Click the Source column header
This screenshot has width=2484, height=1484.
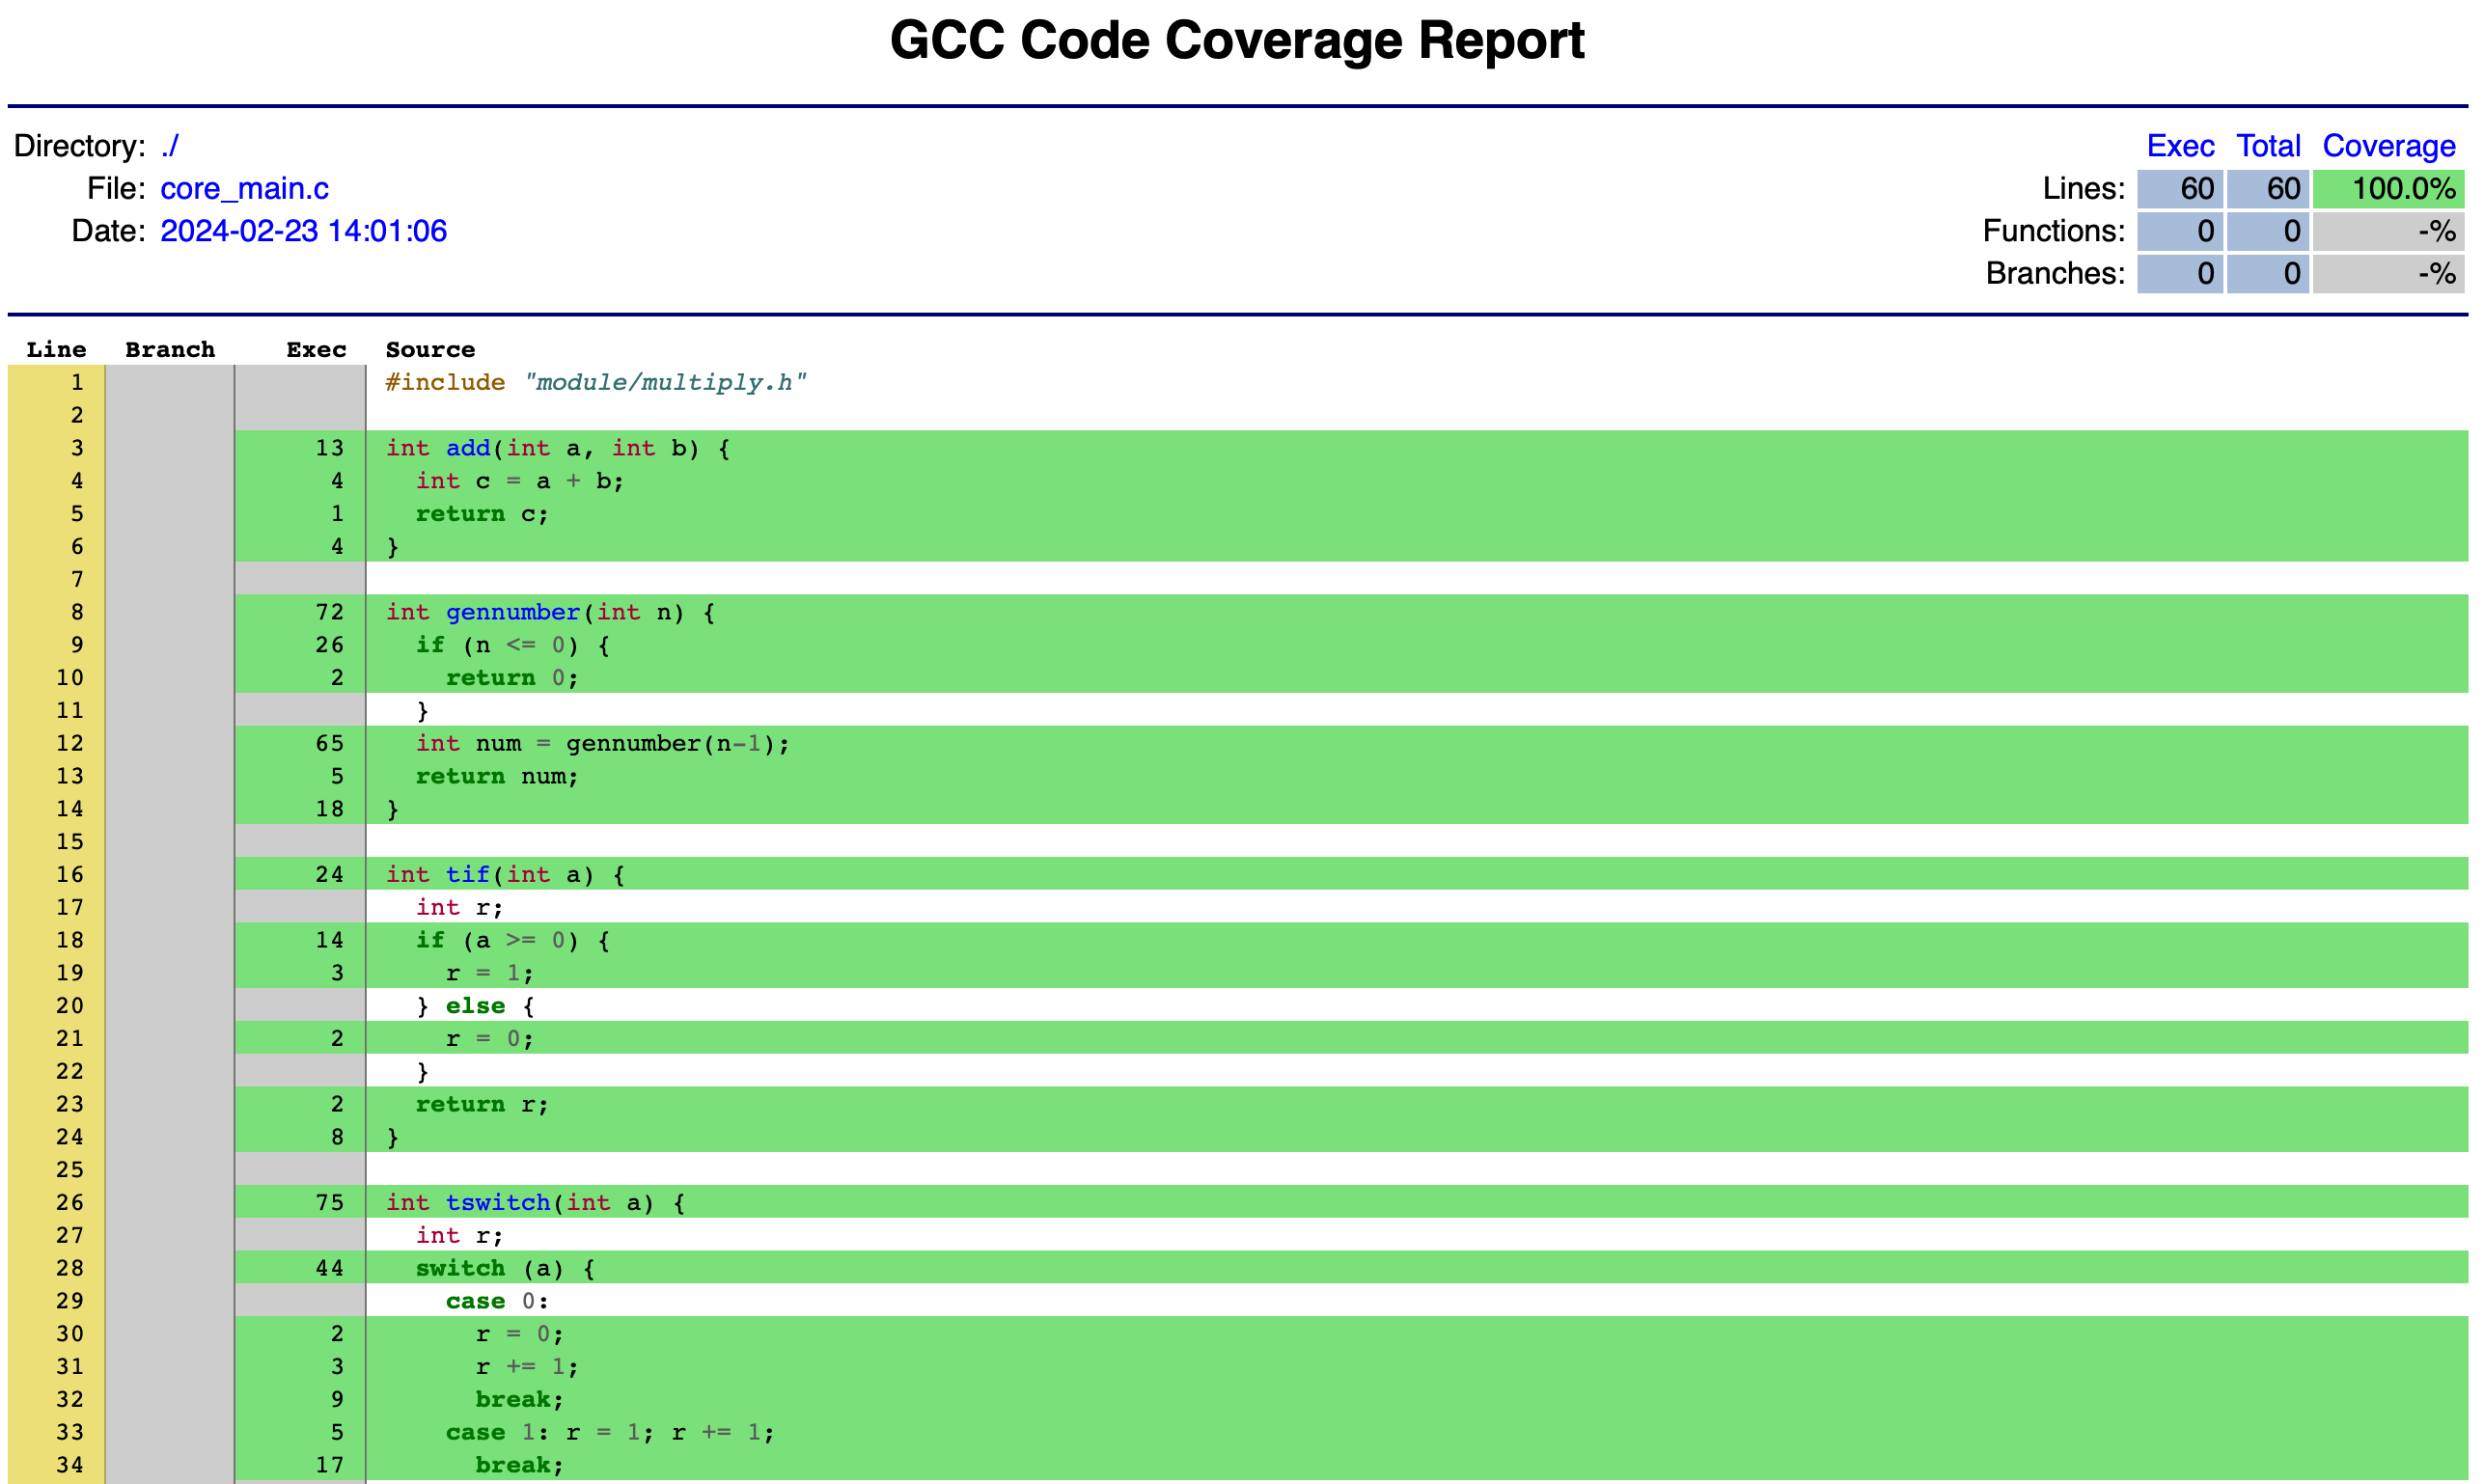430,349
